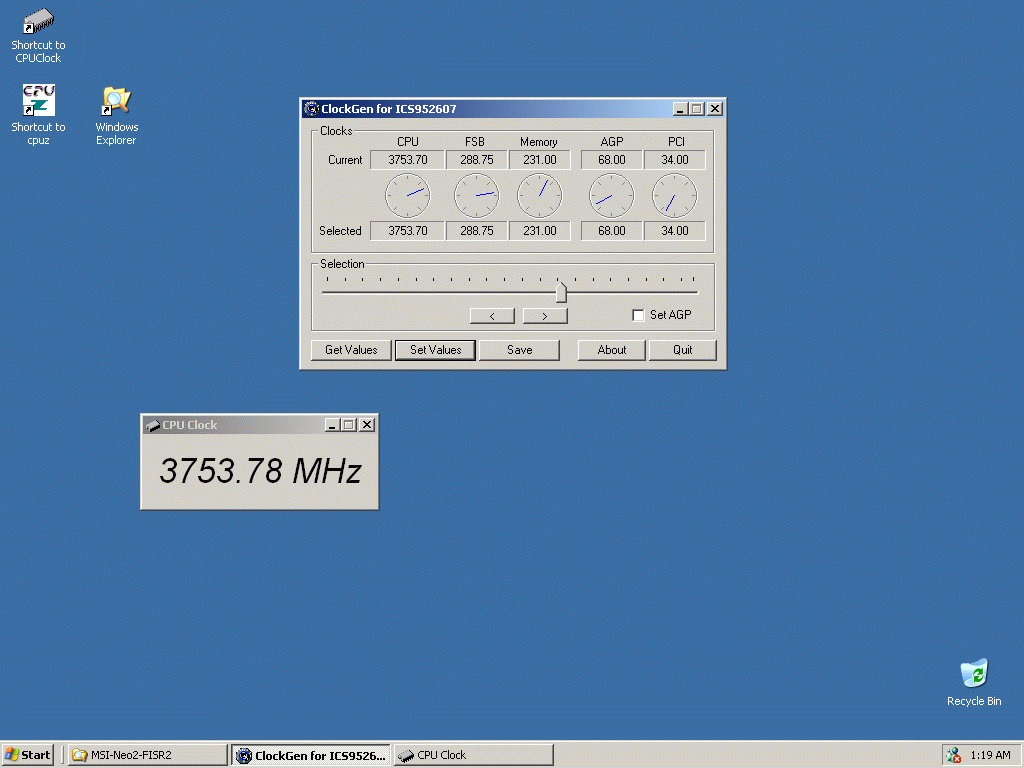Viewport: 1024px width, 768px height.
Task: Close the ClockGen window
Action: [x=715, y=109]
